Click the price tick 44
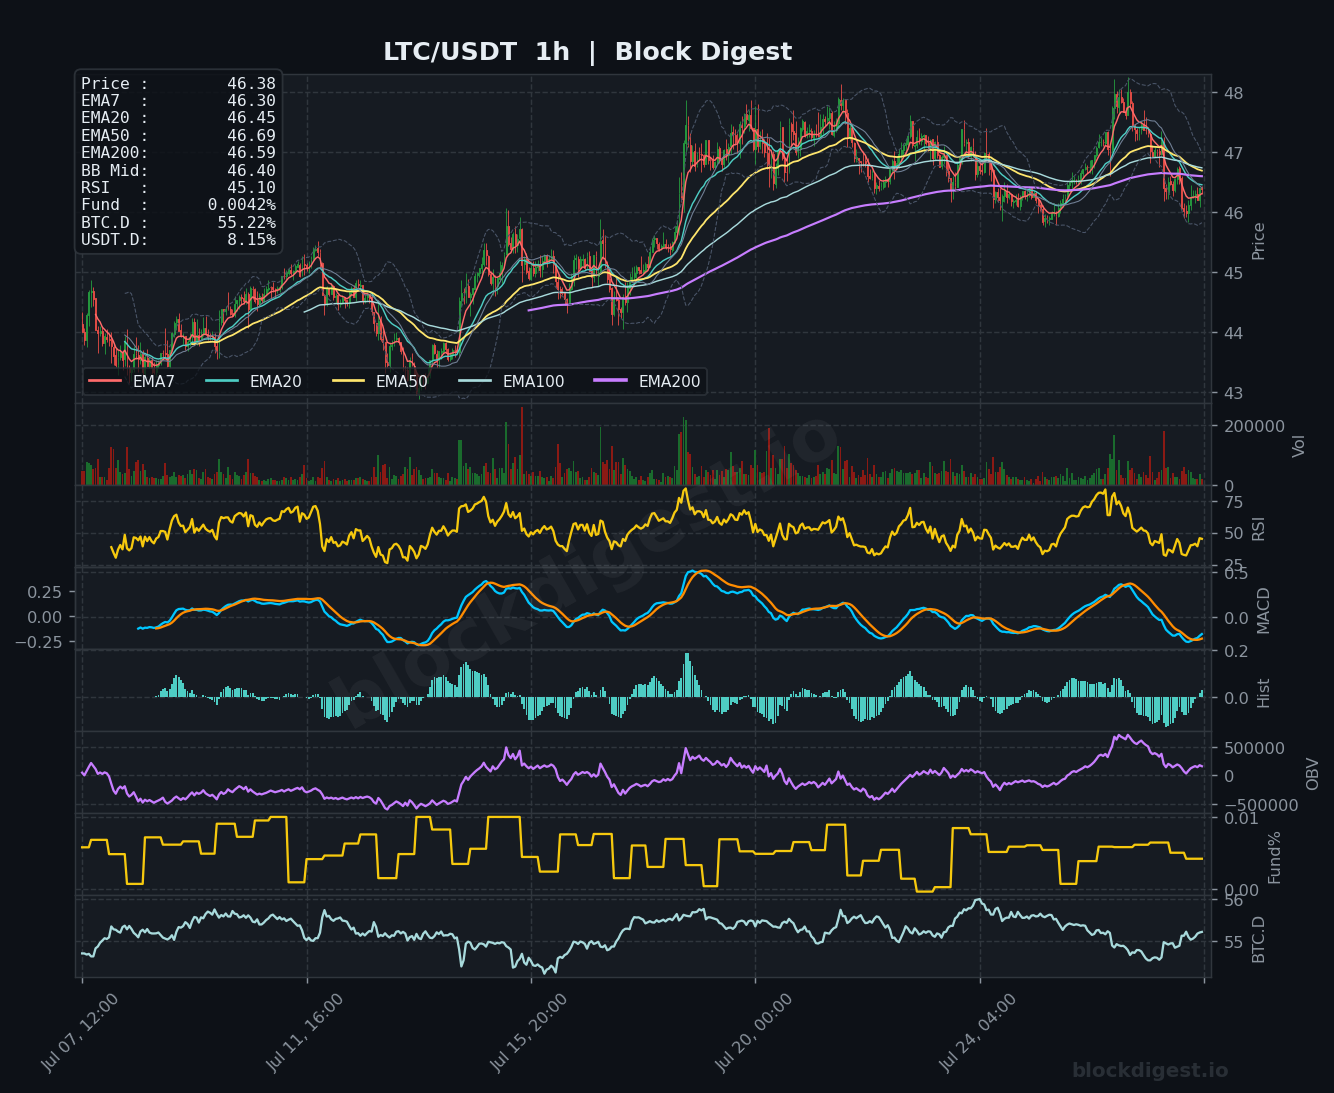Screen dimensions: 1334x1093 point(1233,333)
